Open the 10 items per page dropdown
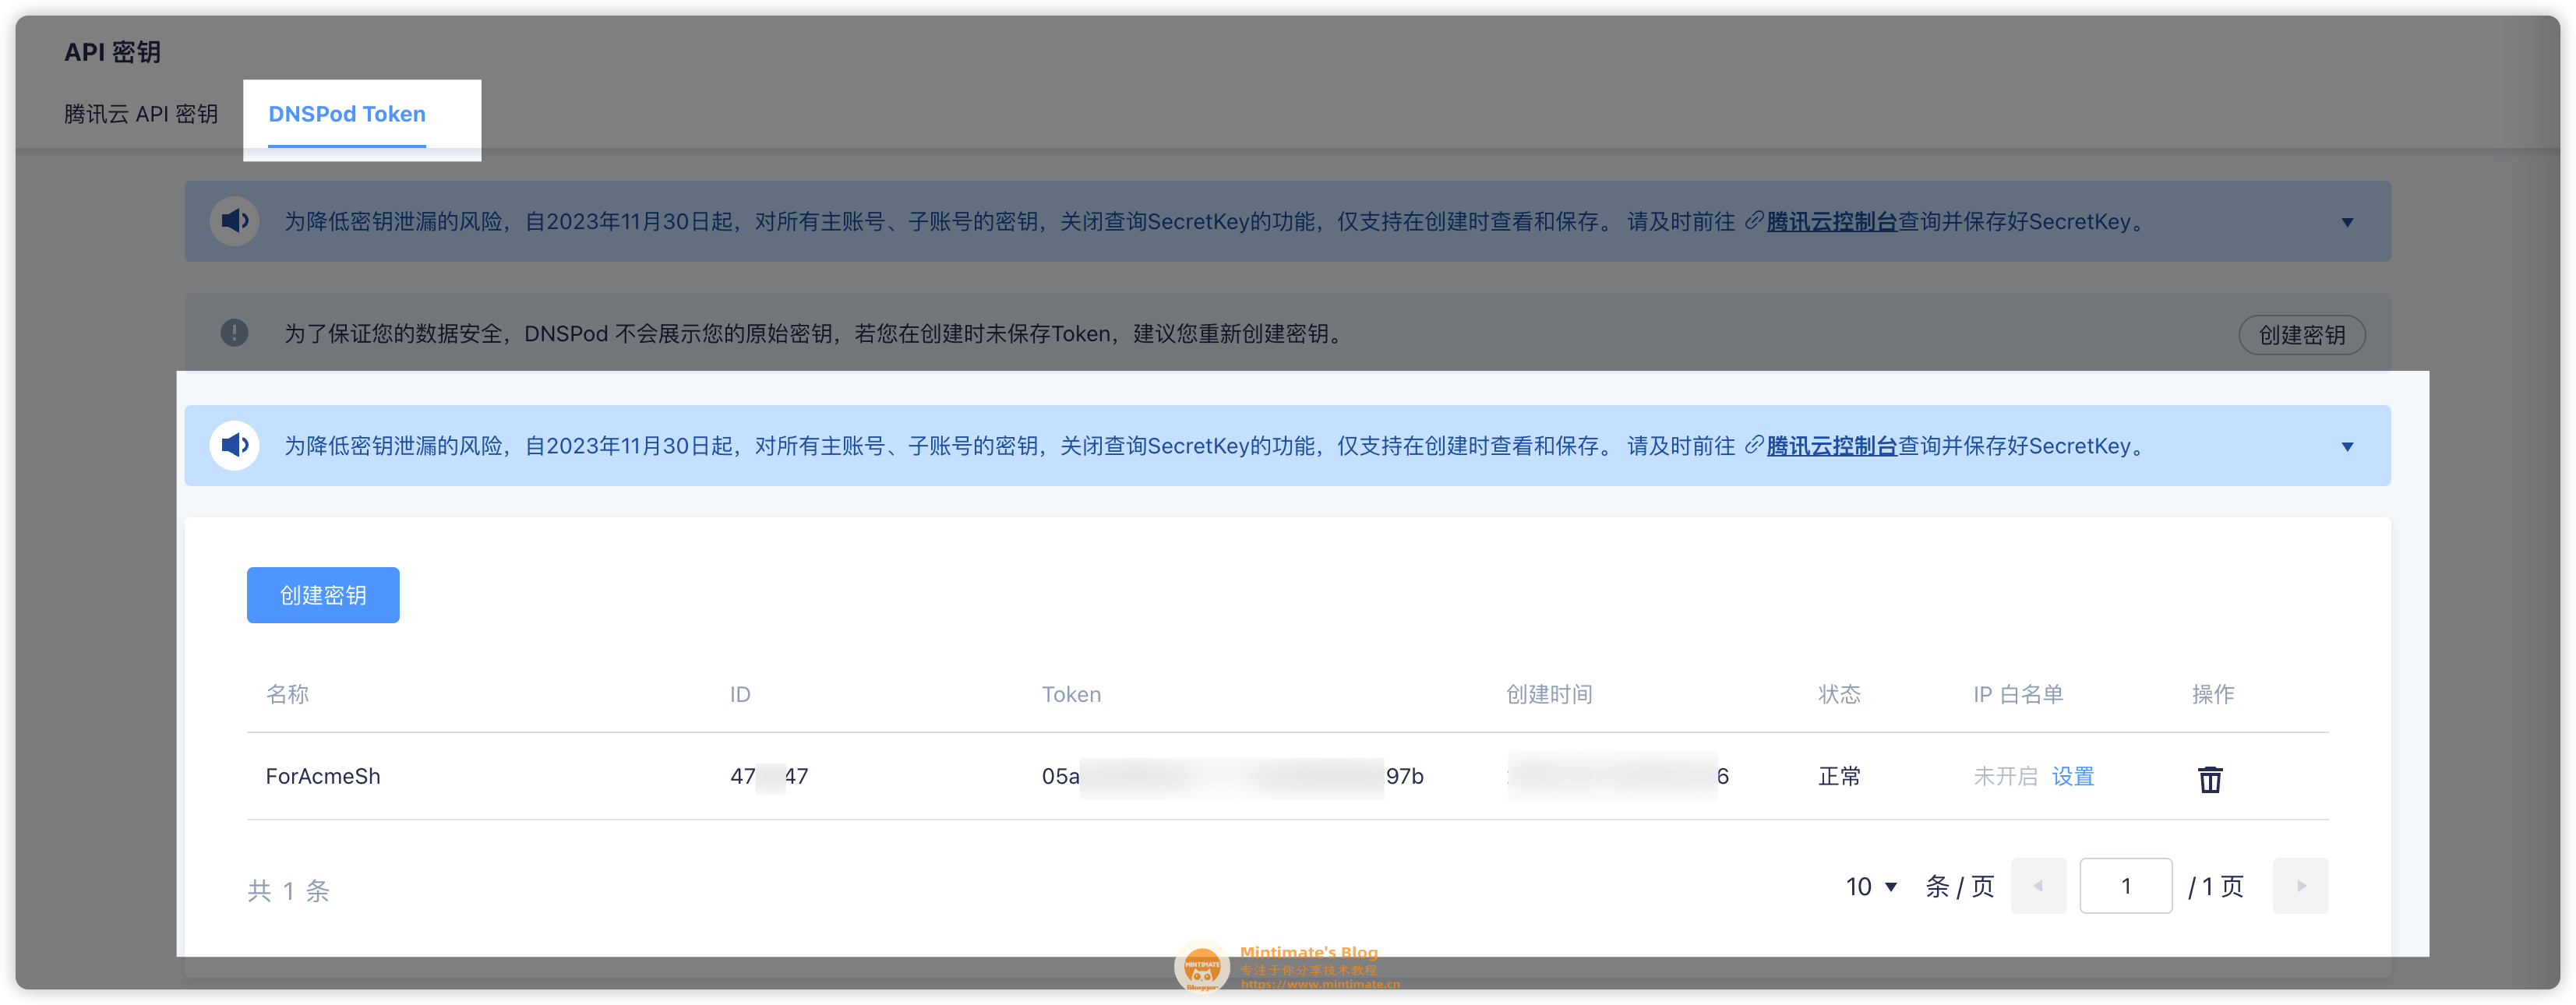This screenshot has width=2576, height=1005. pyautogui.click(x=1871, y=886)
